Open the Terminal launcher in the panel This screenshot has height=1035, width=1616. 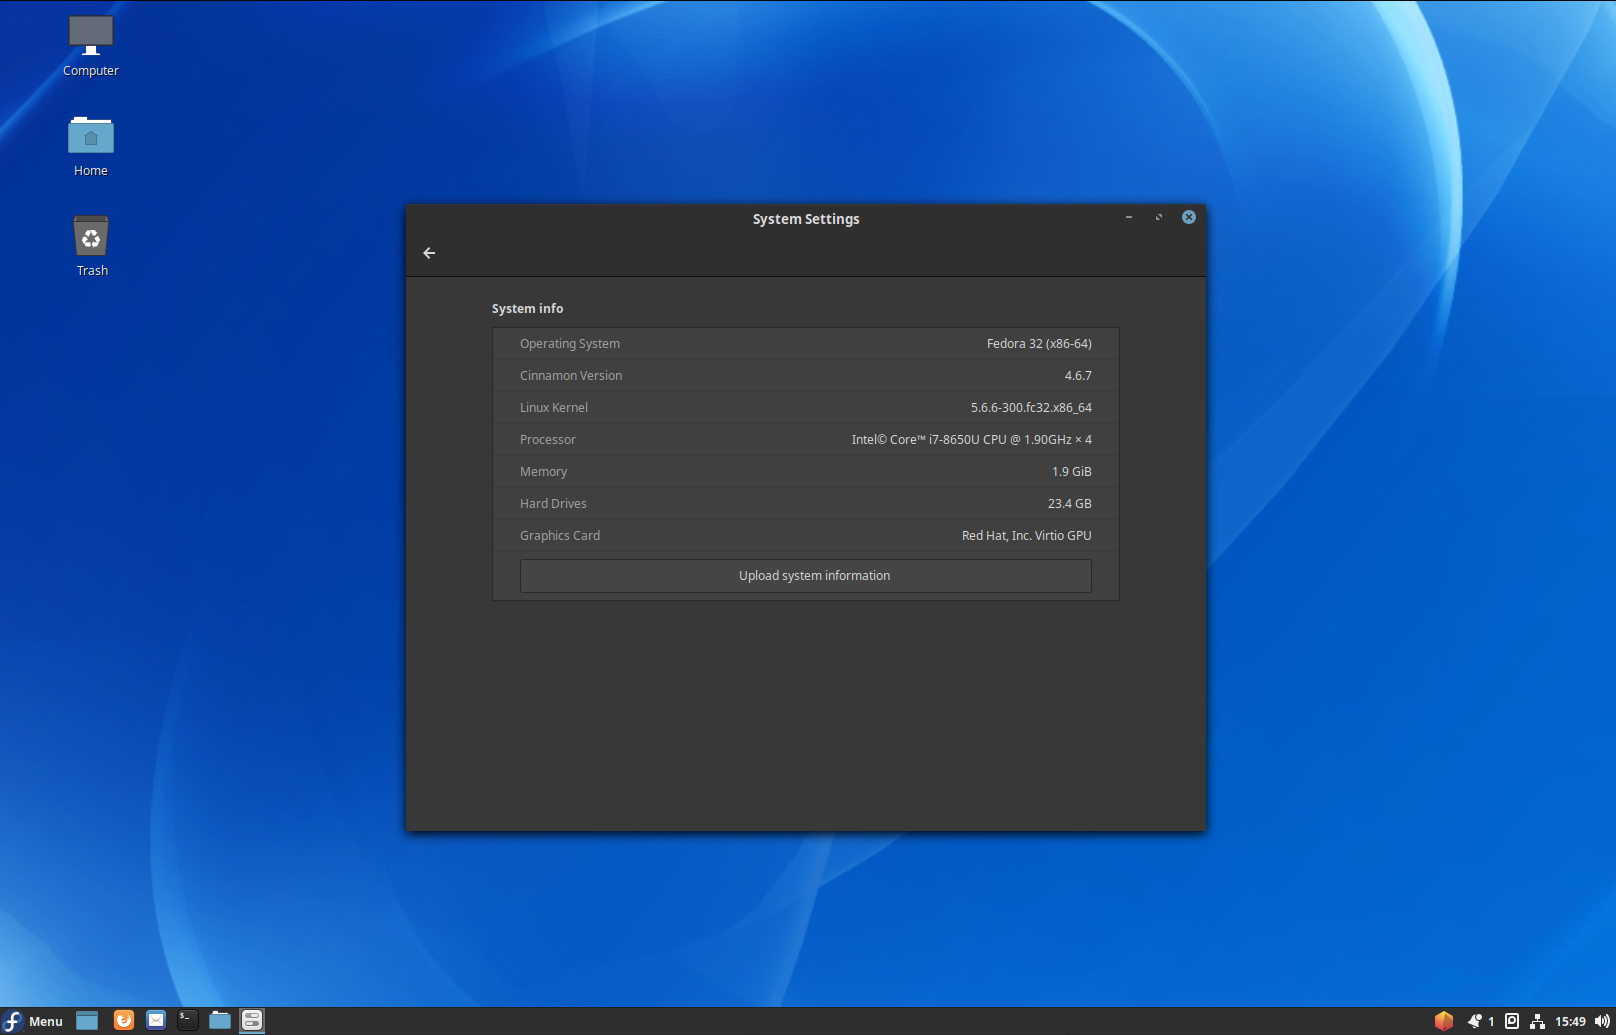click(x=188, y=1021)
